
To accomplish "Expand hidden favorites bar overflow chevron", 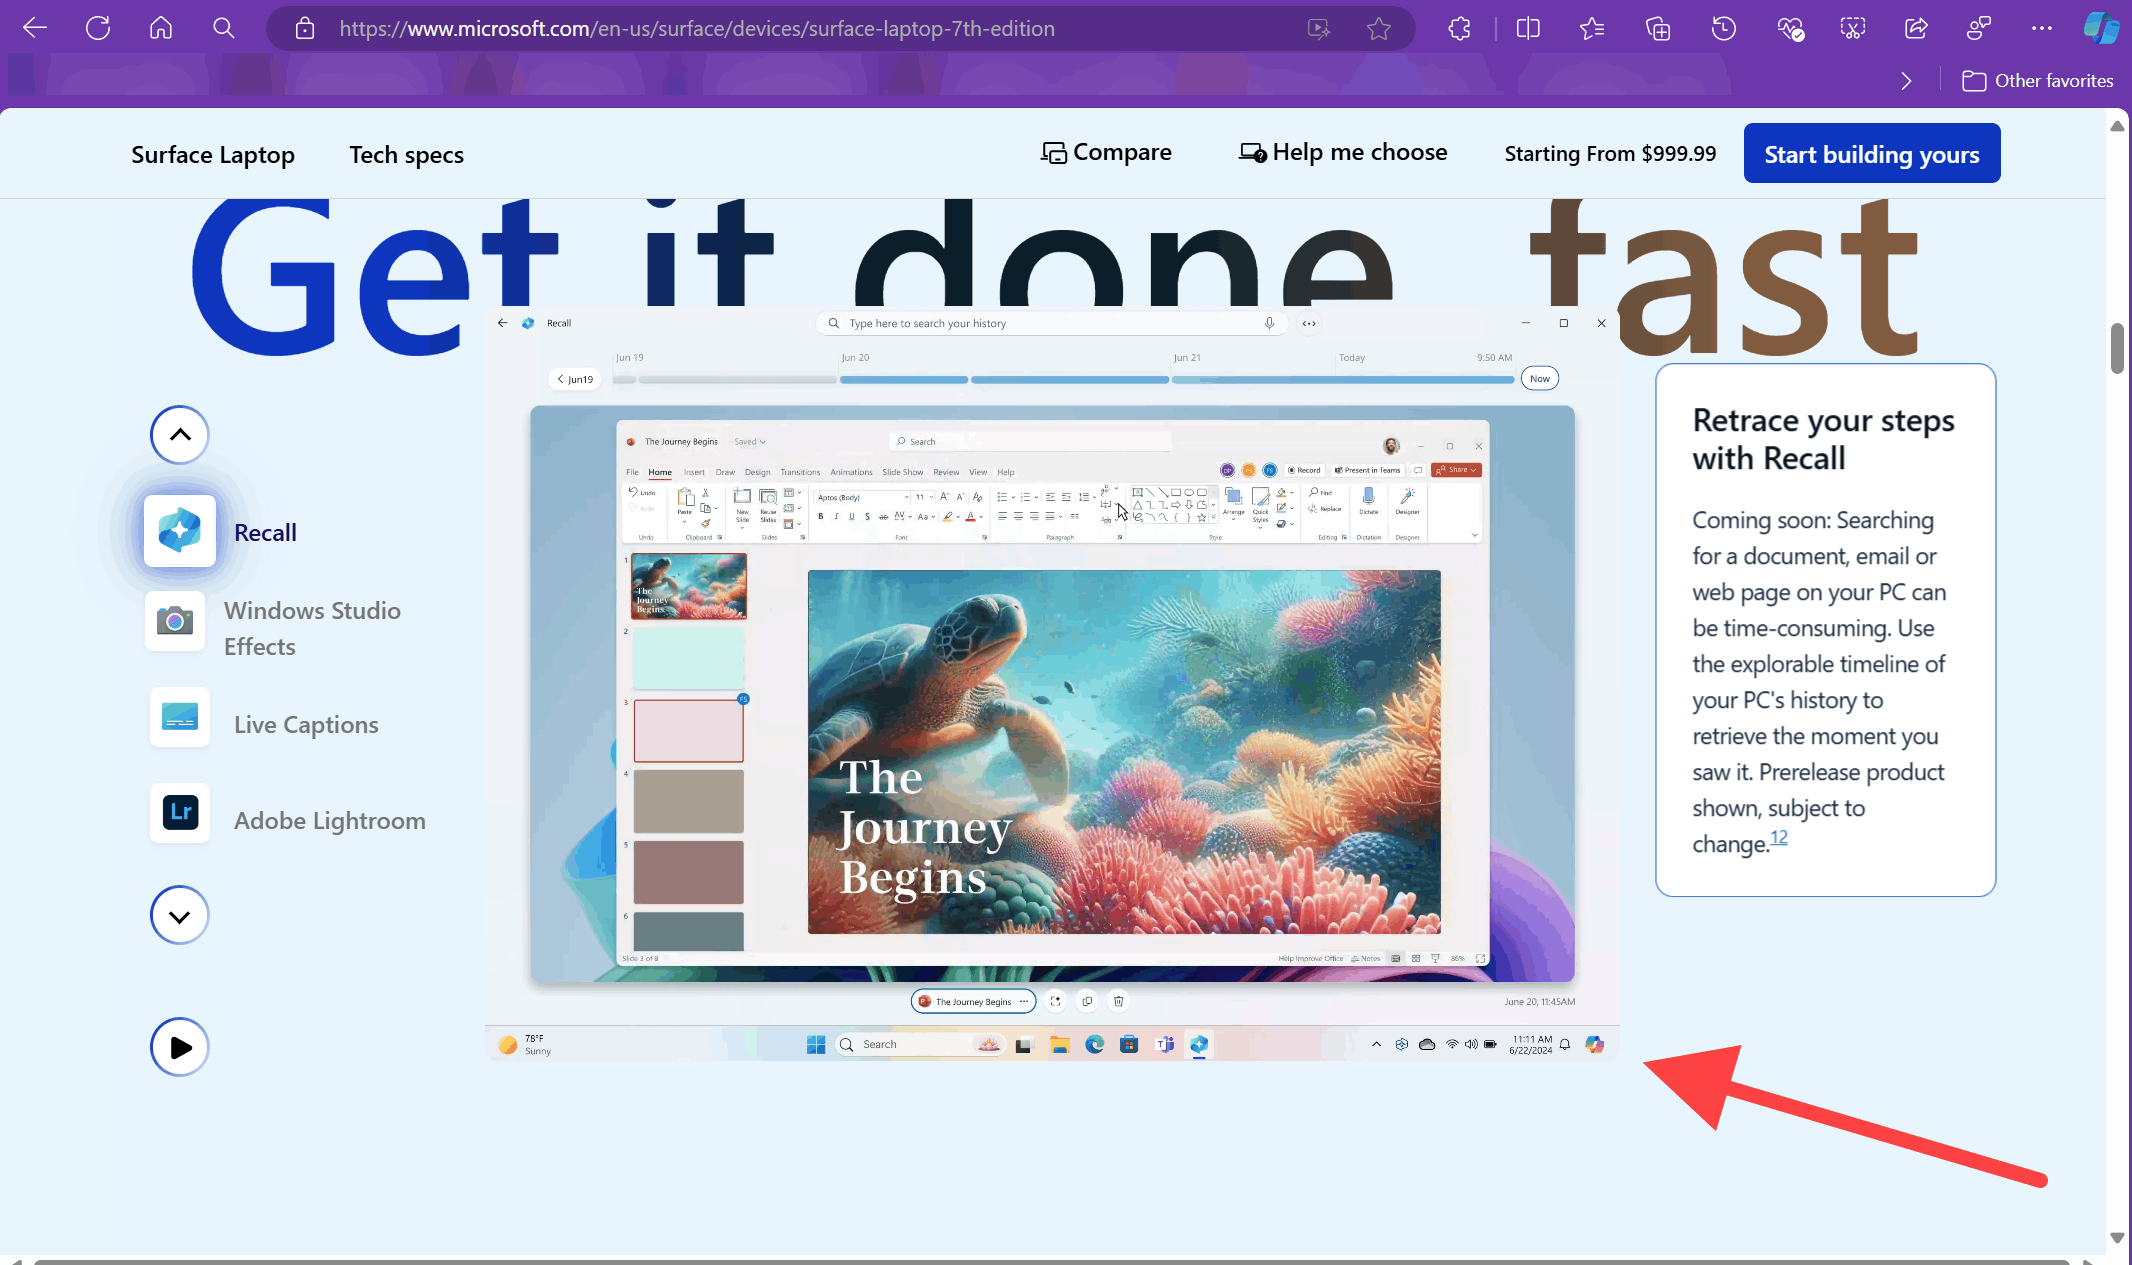I will (1906, 81).
